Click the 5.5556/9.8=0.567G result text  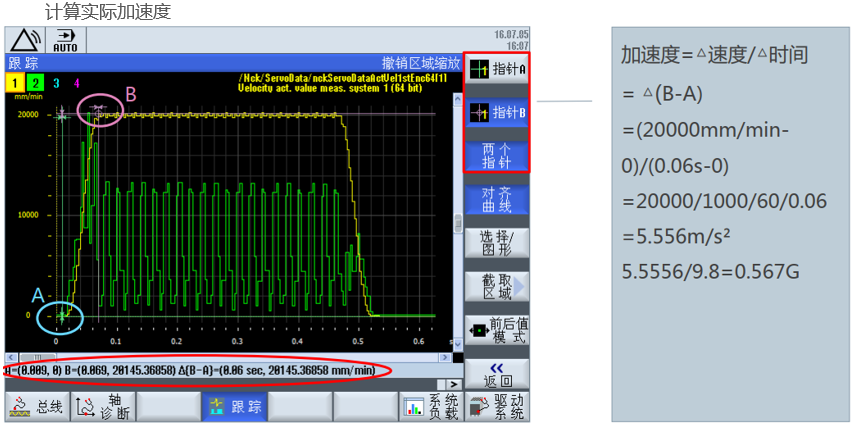pyautogui.click(x=710, y=270)
